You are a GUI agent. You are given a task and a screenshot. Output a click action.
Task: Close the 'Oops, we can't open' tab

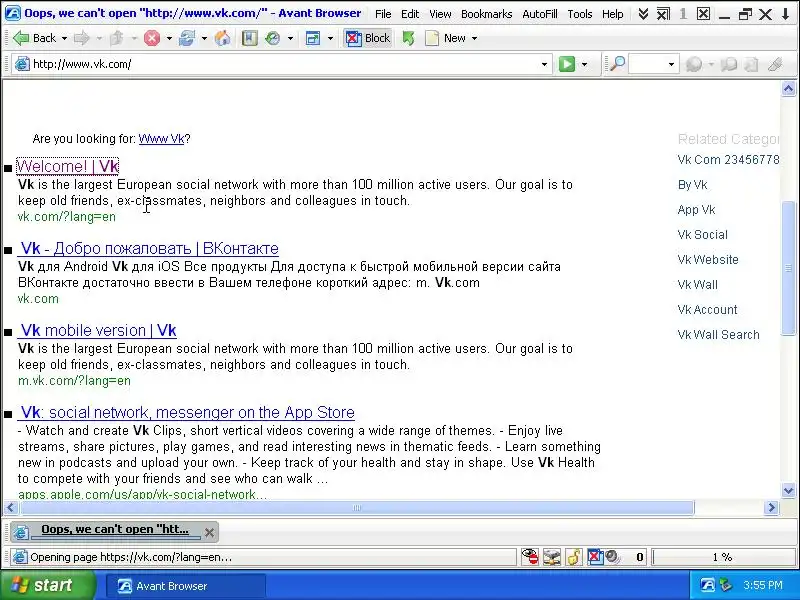point(209,533)
